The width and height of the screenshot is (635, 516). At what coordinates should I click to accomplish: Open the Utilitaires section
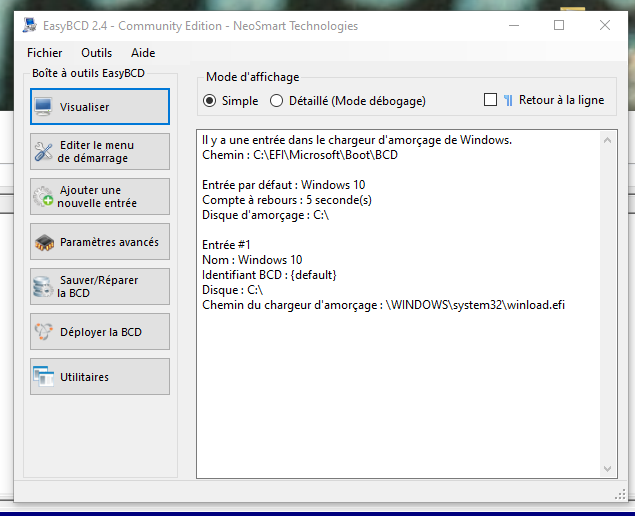coord(100,377)
